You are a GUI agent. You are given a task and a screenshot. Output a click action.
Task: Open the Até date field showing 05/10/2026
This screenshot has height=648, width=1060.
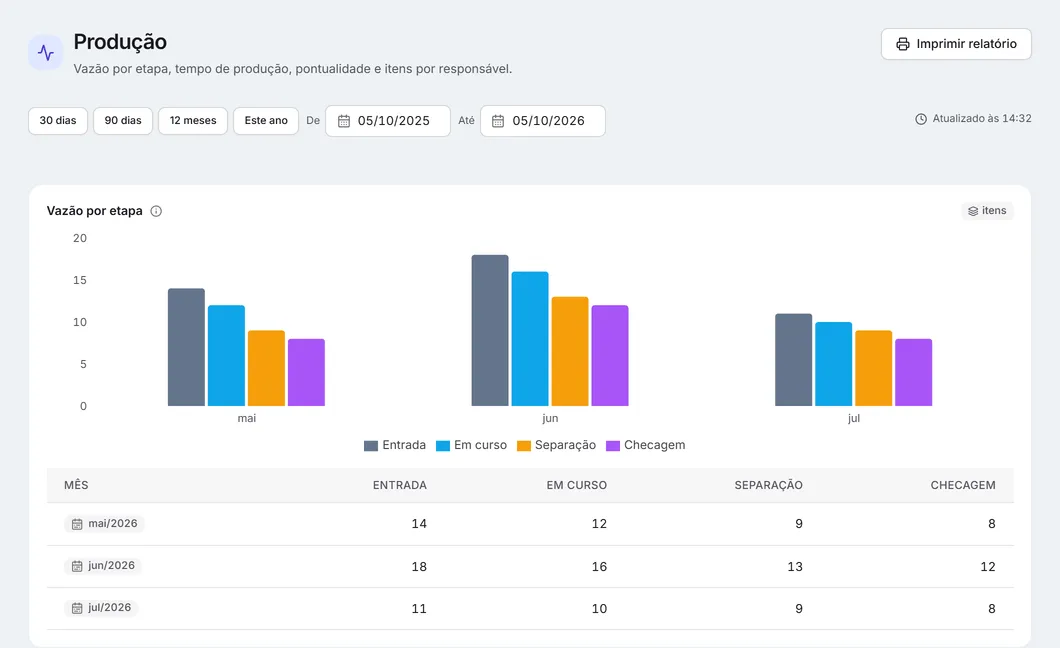(x=543, y=121)
